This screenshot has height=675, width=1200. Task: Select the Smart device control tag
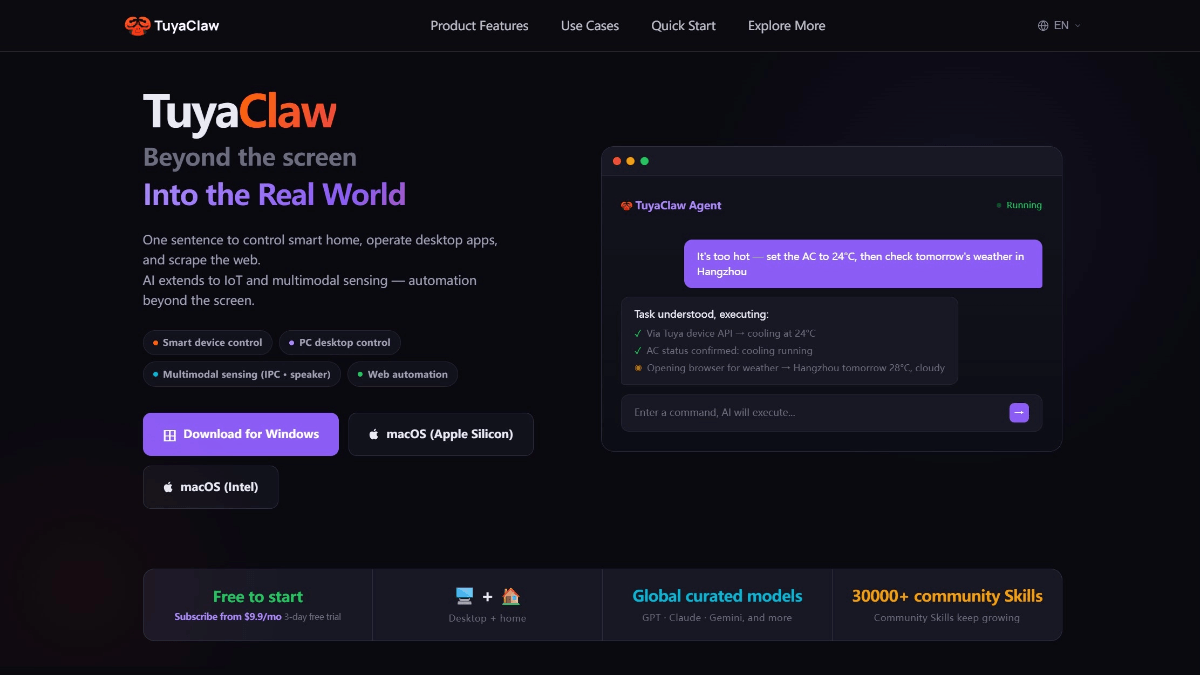[207, 343]
